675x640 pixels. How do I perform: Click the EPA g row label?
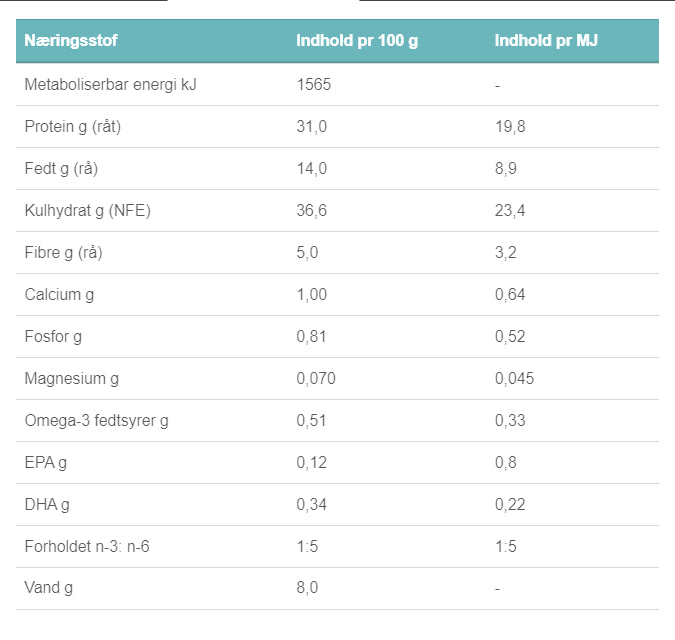coord(46,462)
